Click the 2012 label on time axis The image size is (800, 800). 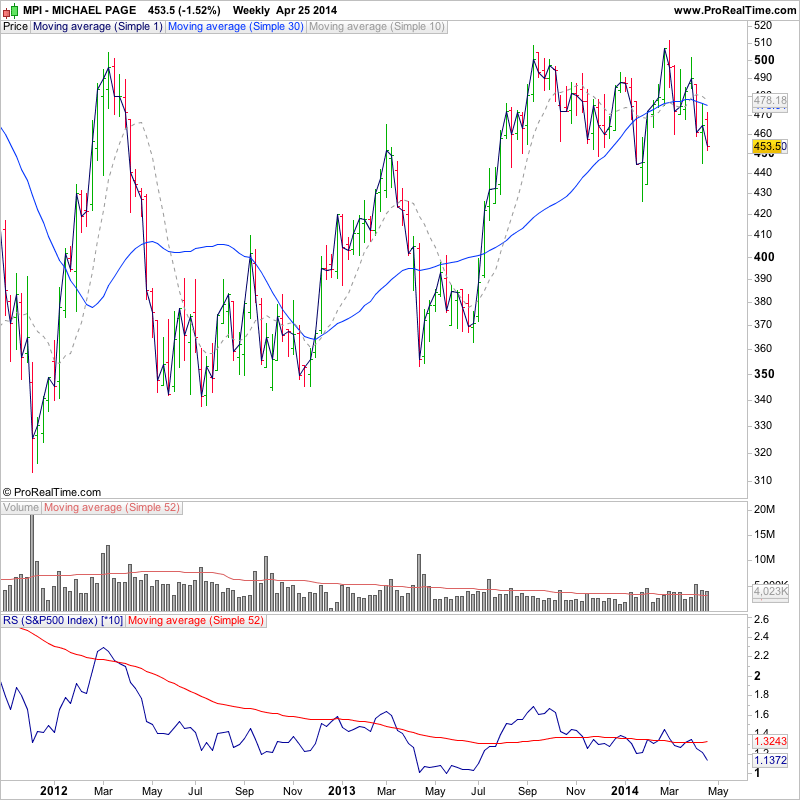point(54,790)
